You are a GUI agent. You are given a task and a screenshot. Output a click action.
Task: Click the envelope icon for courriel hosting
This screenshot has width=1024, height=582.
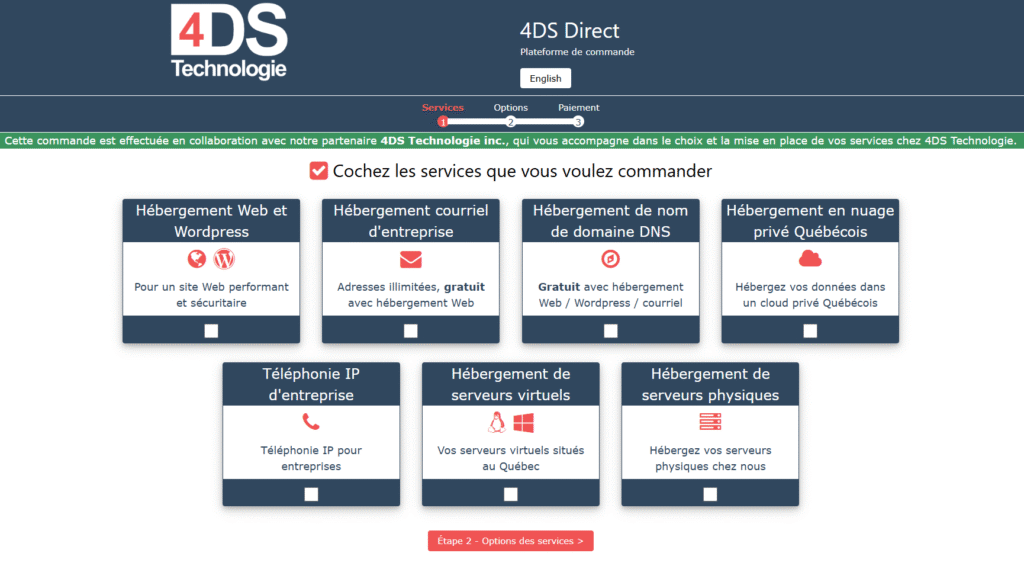coord(411,260)
